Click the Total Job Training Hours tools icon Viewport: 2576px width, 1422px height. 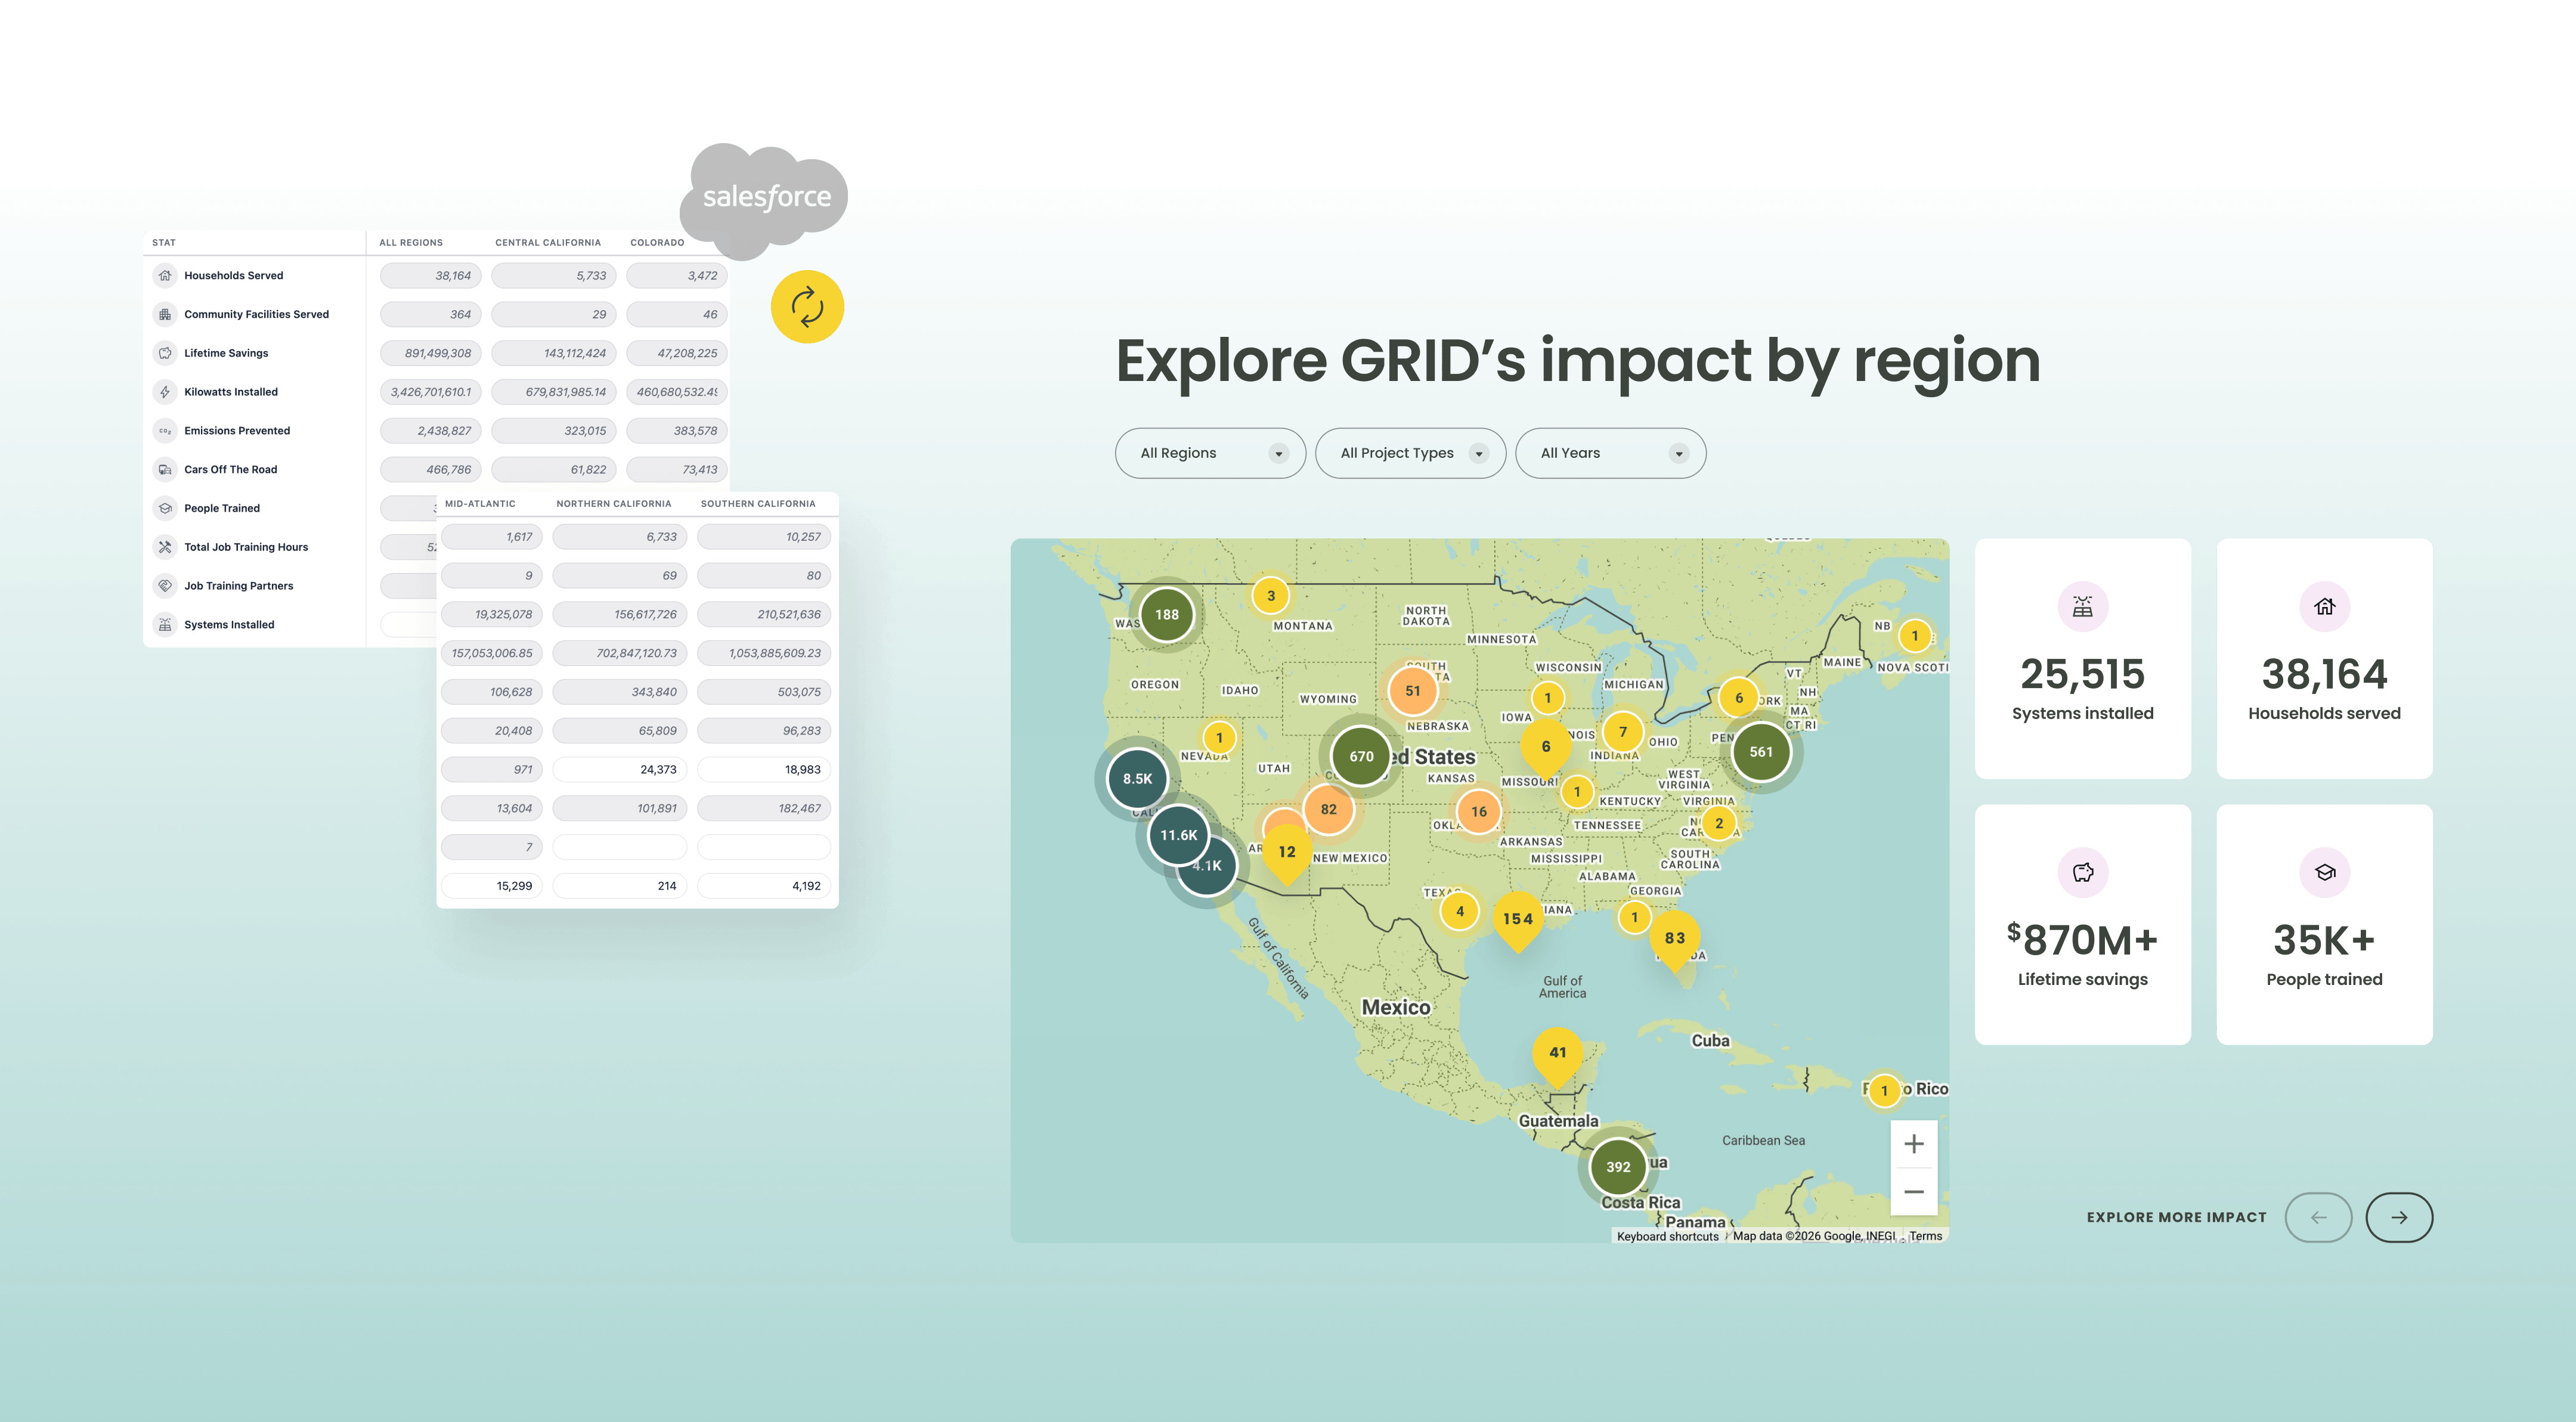165,547
